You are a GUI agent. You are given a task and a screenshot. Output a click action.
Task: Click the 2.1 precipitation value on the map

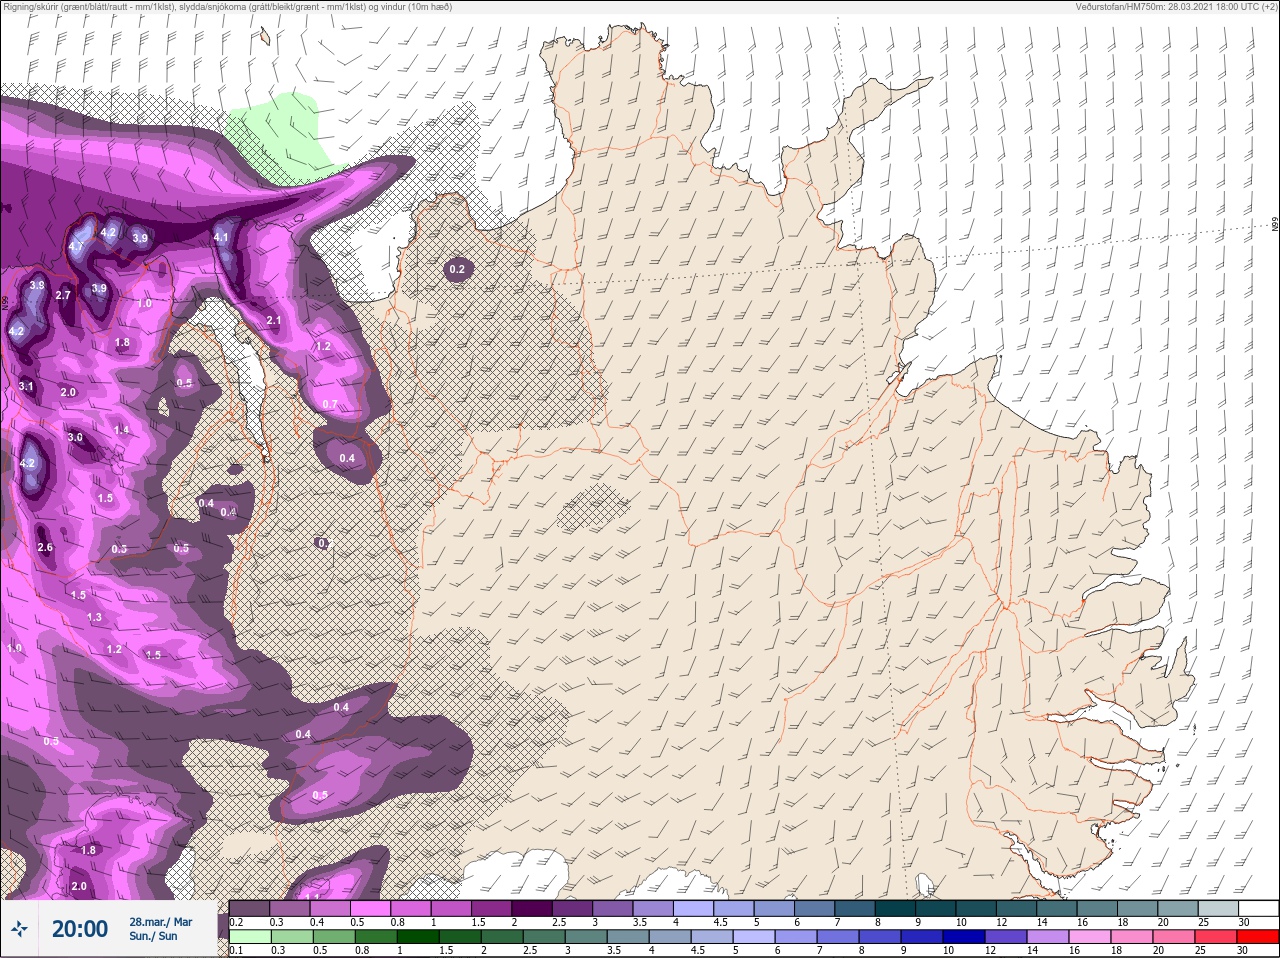click(274, 320)
